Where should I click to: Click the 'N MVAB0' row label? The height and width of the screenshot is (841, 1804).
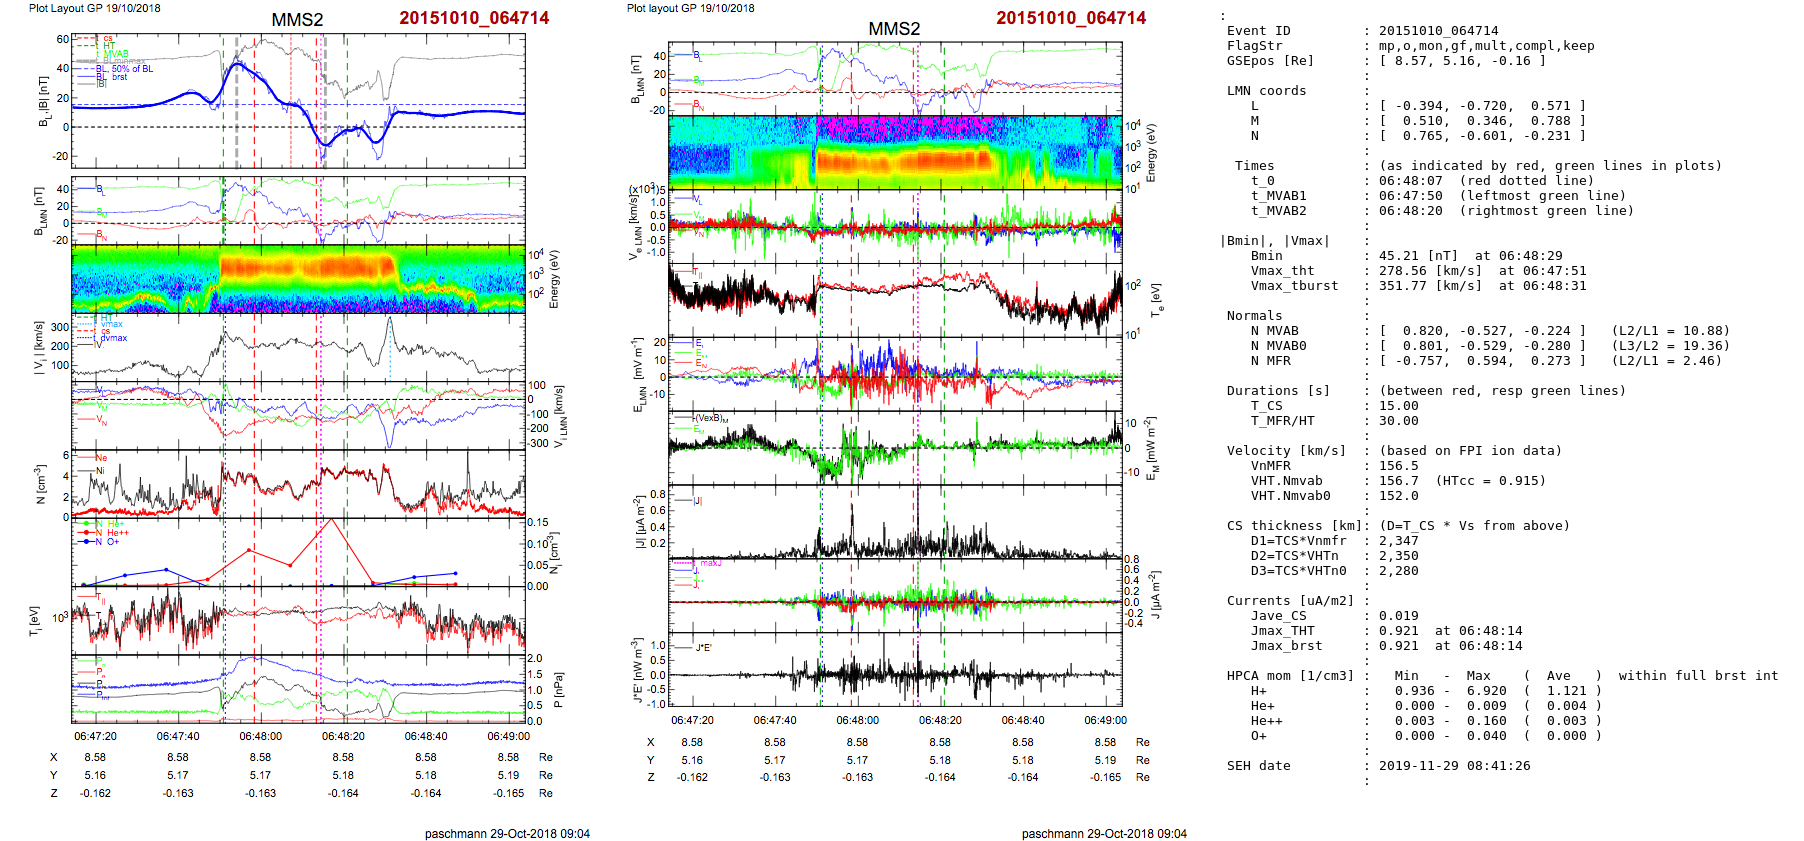click(x=1278, y=346)
